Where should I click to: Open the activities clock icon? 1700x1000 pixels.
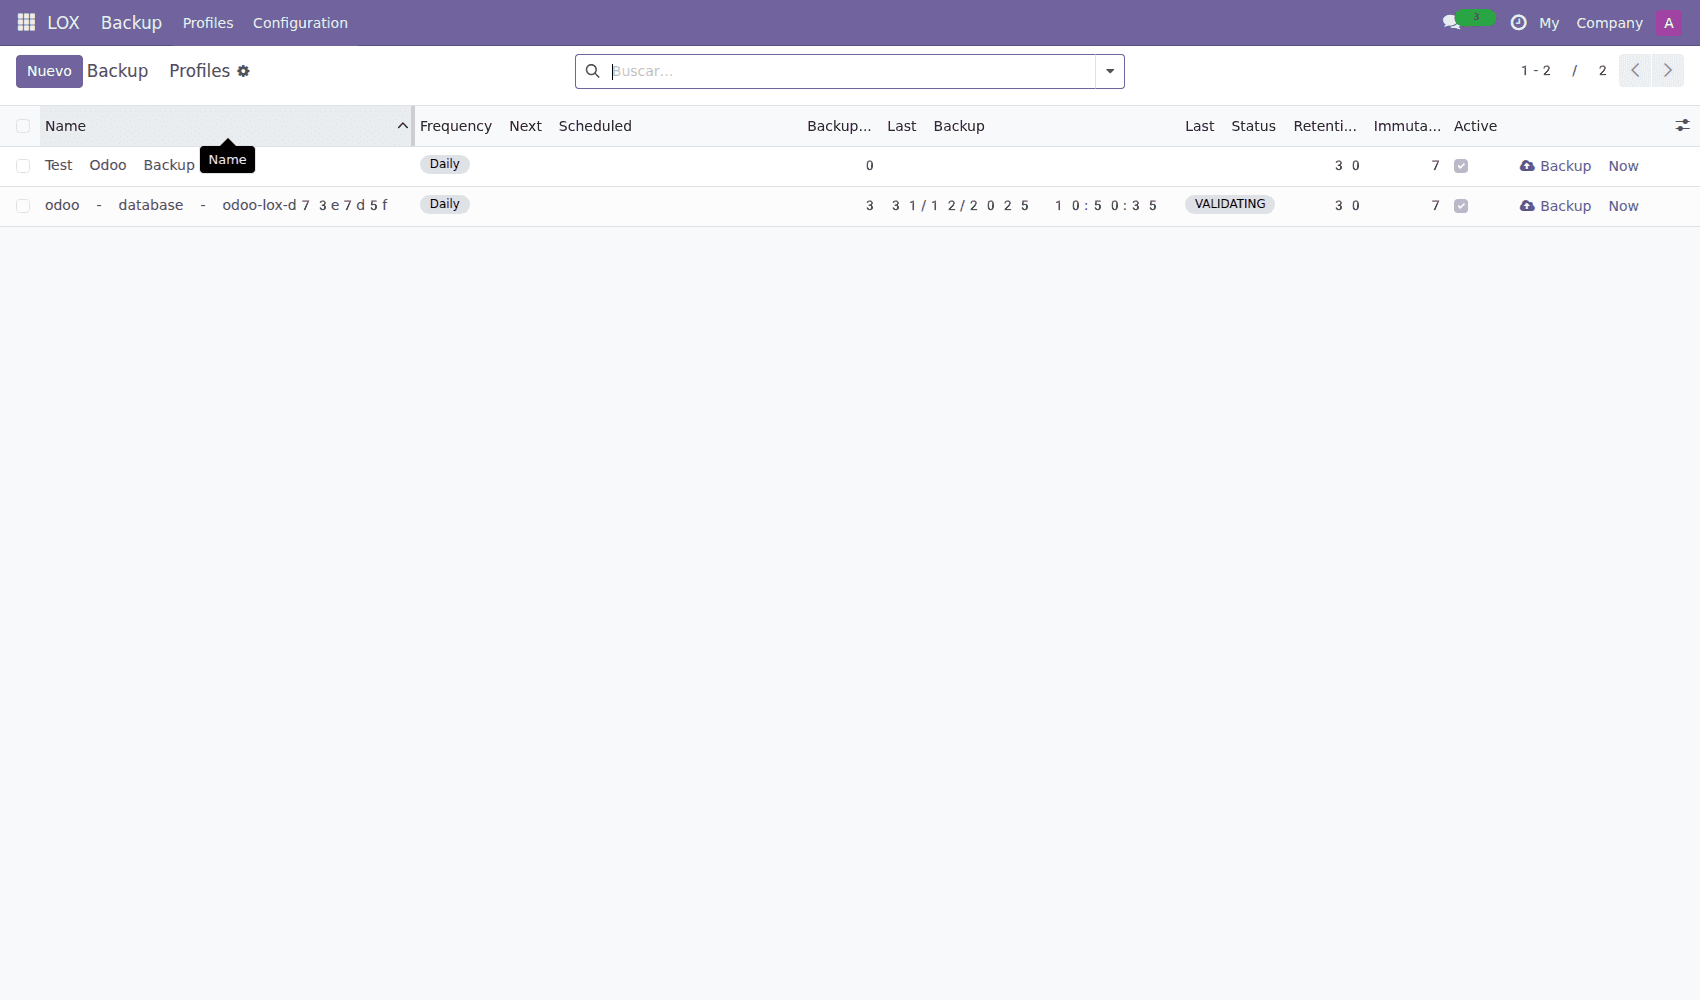tap(1518, 21)
